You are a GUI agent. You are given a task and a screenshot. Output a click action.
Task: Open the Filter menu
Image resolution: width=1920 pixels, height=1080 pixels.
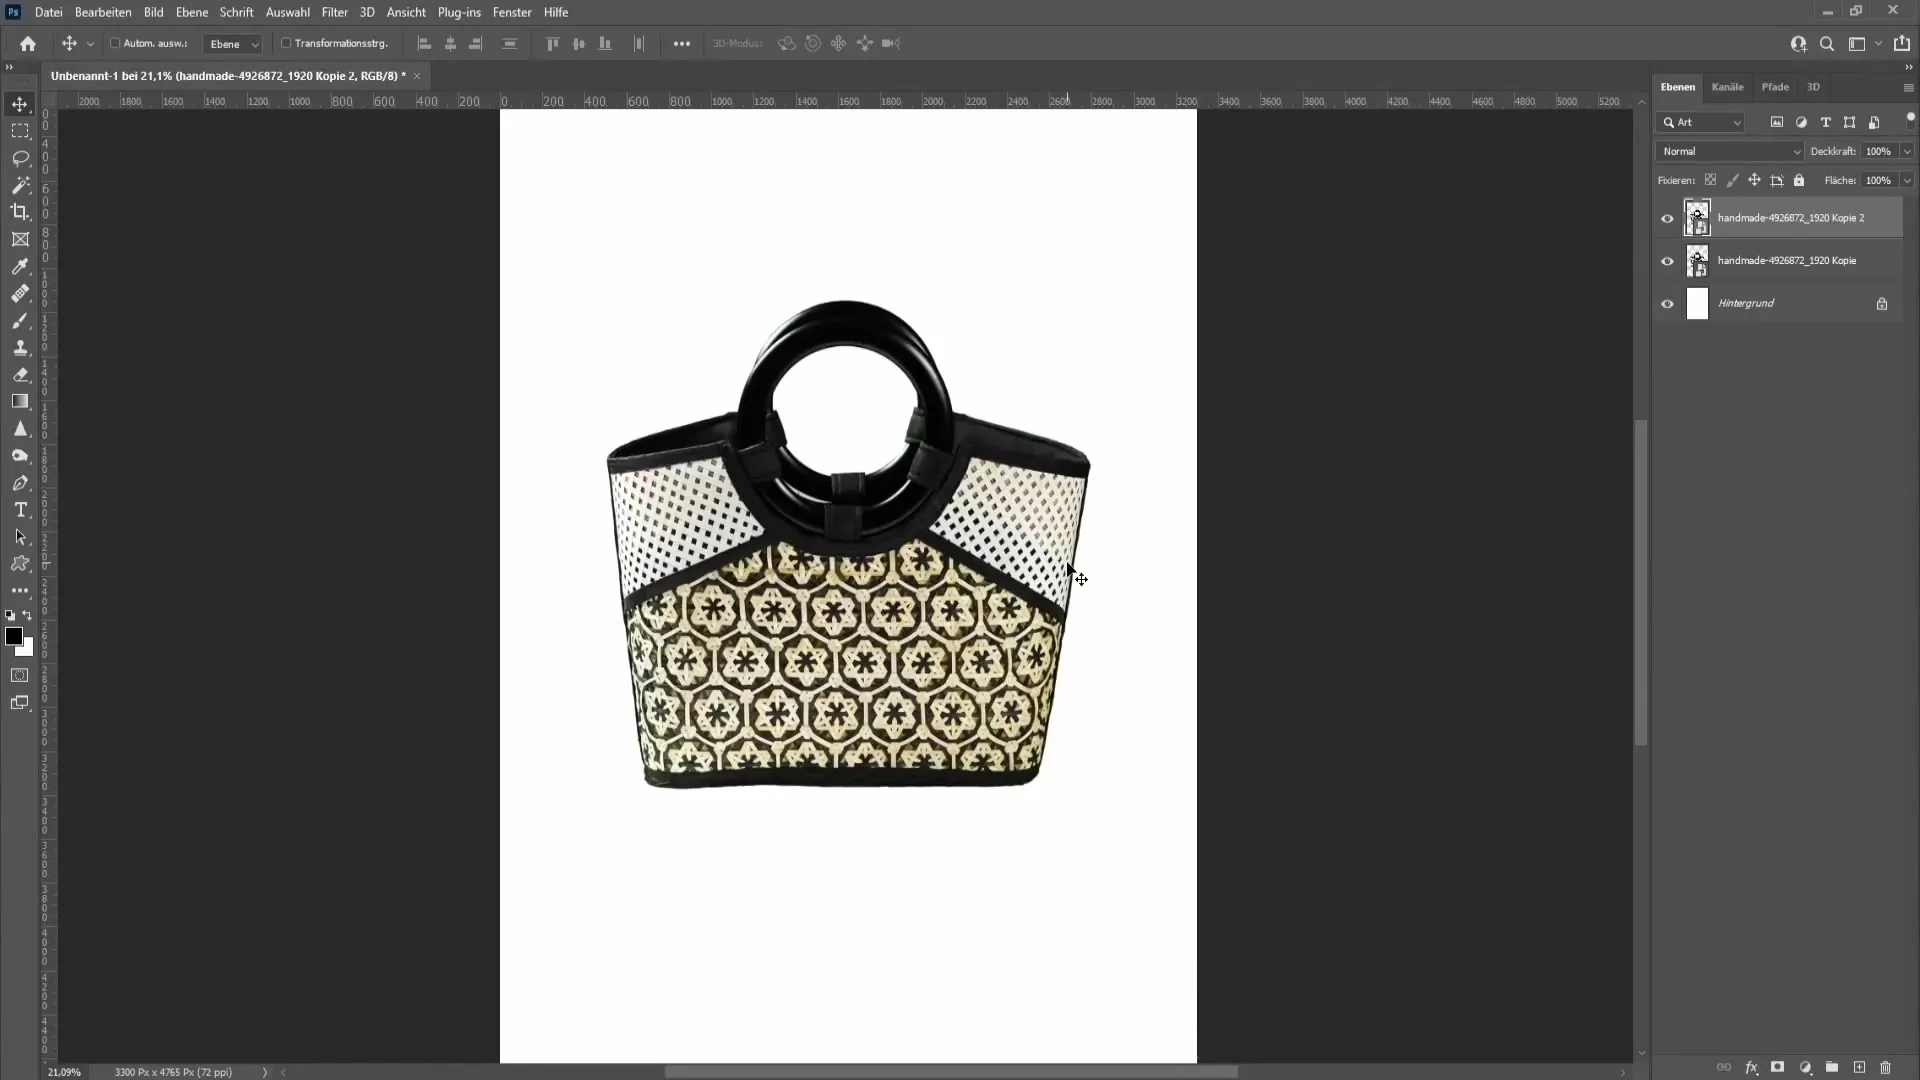tap(334, 12)
